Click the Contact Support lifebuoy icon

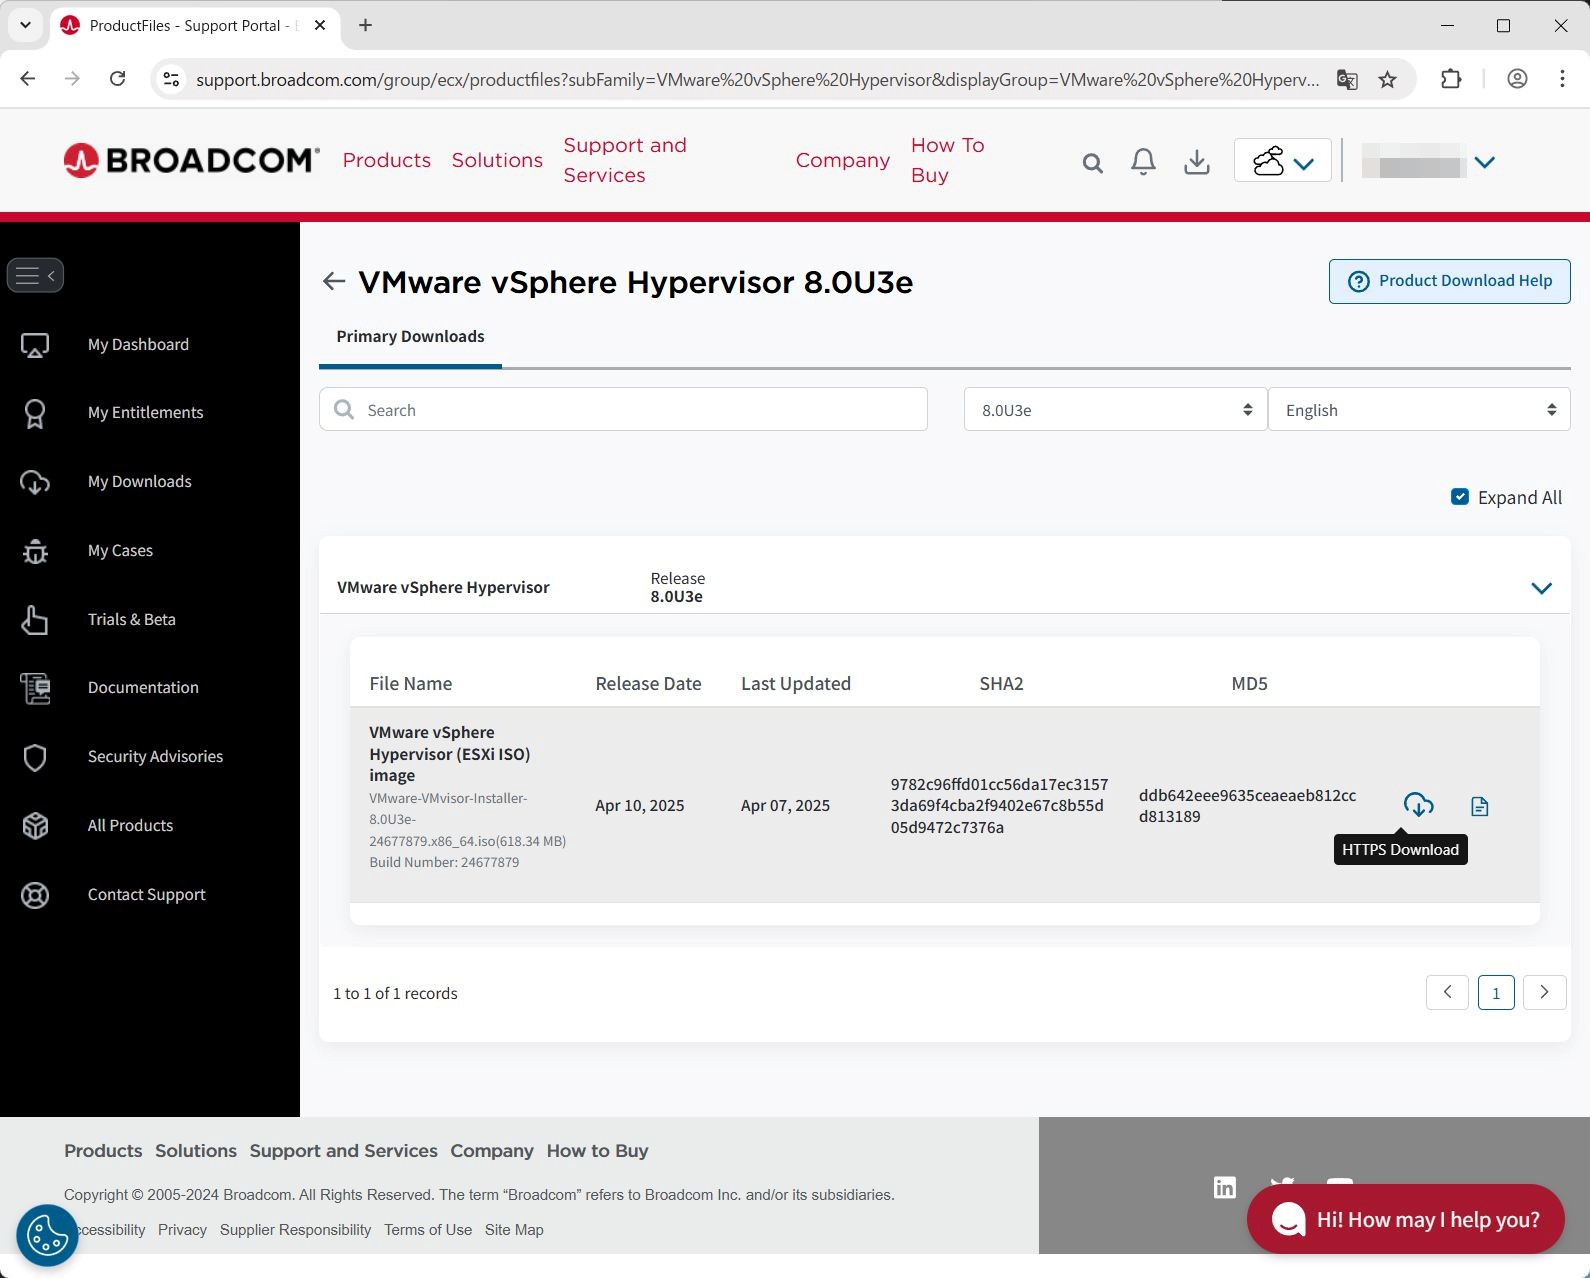35,895
